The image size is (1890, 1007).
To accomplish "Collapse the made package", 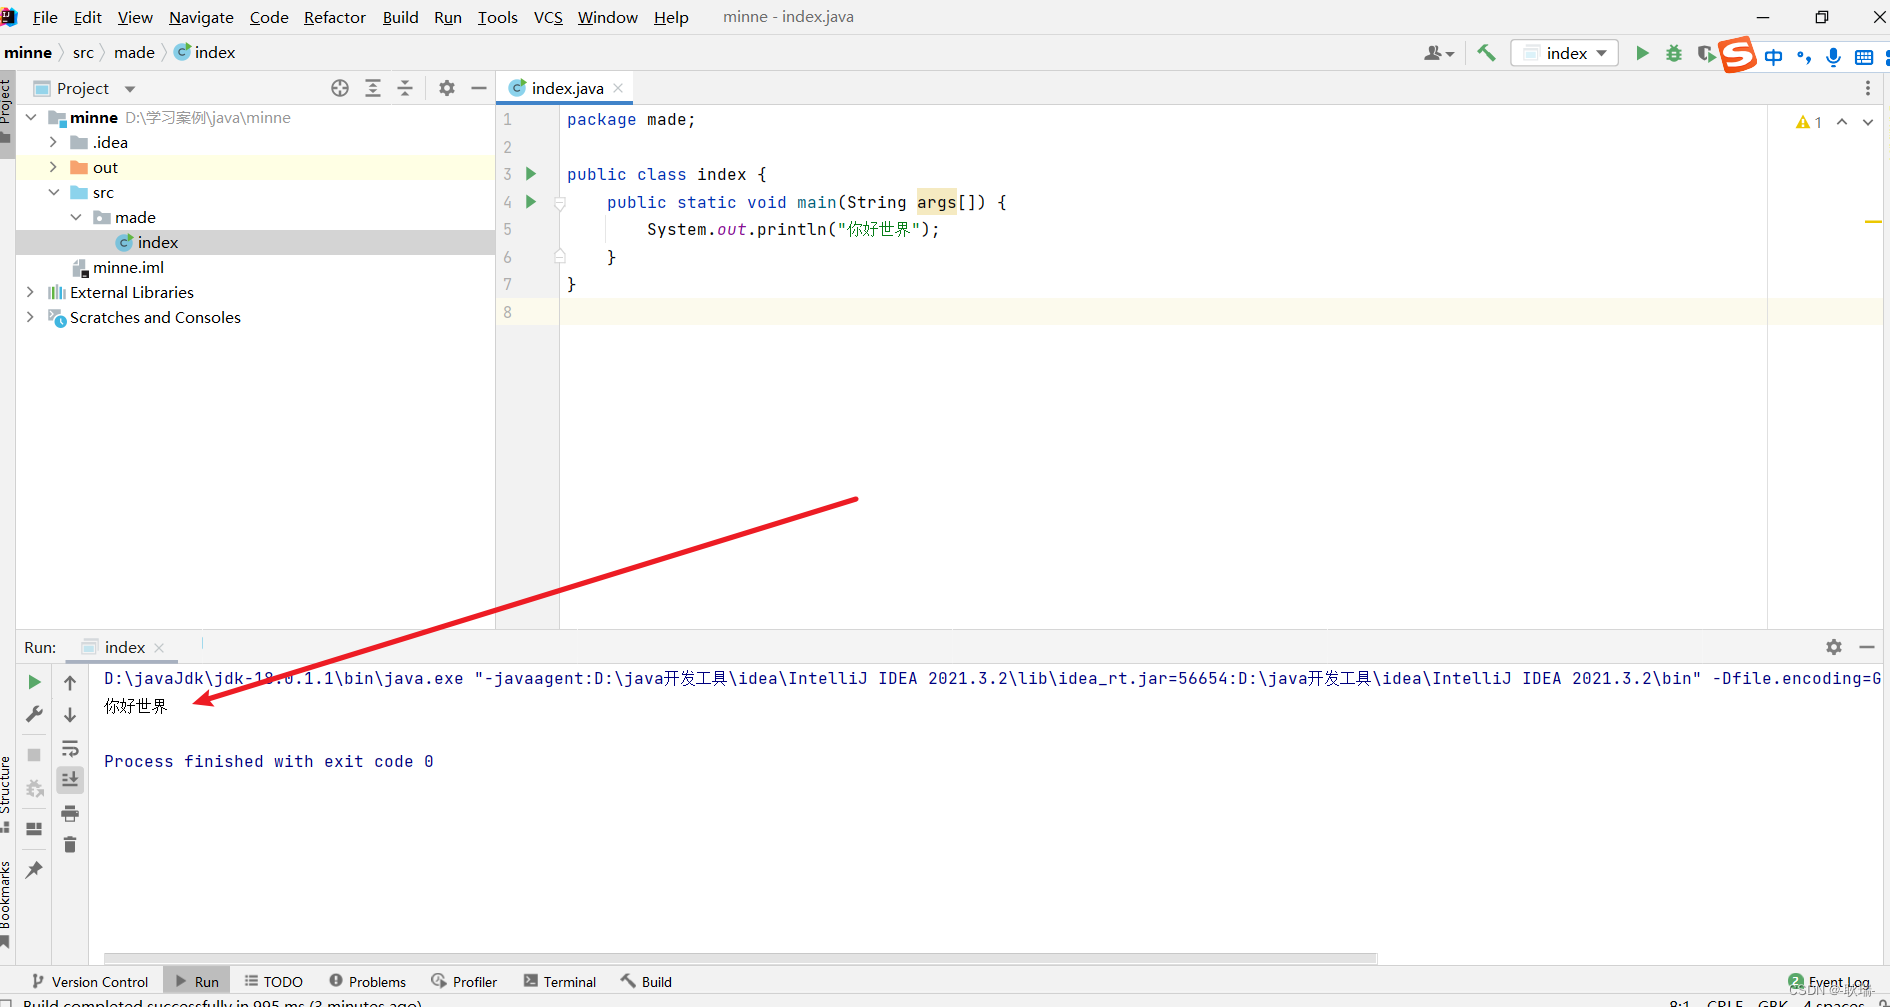I will coord(76,217).
